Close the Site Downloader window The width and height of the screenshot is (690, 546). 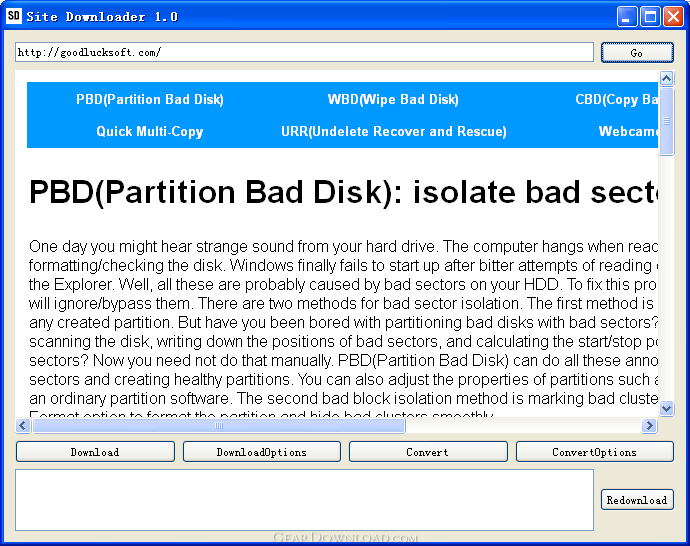(x=673, y=17)
